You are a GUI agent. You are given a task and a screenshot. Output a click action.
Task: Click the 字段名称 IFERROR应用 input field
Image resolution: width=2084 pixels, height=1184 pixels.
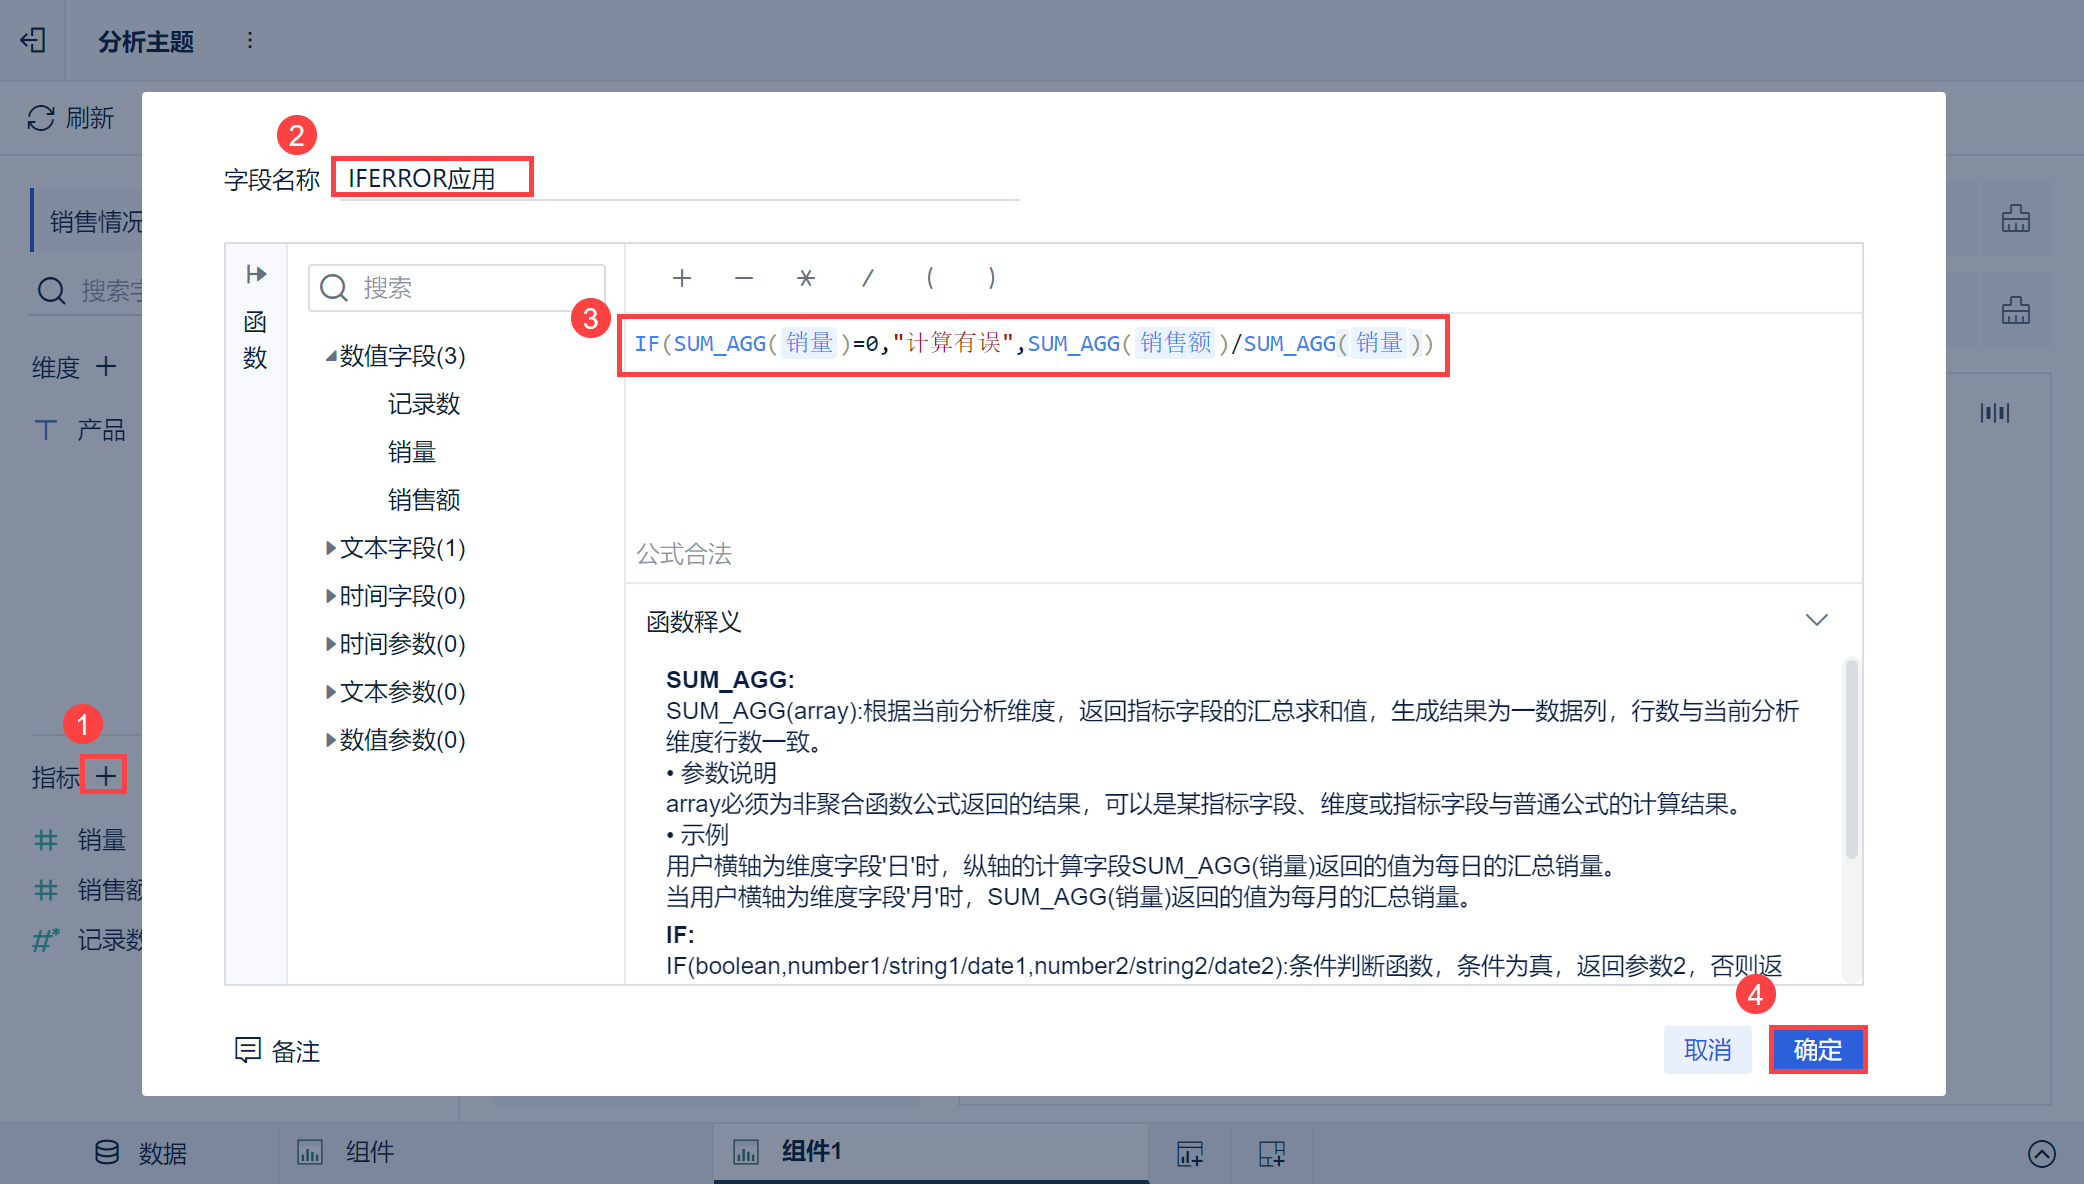coord(432,178)
